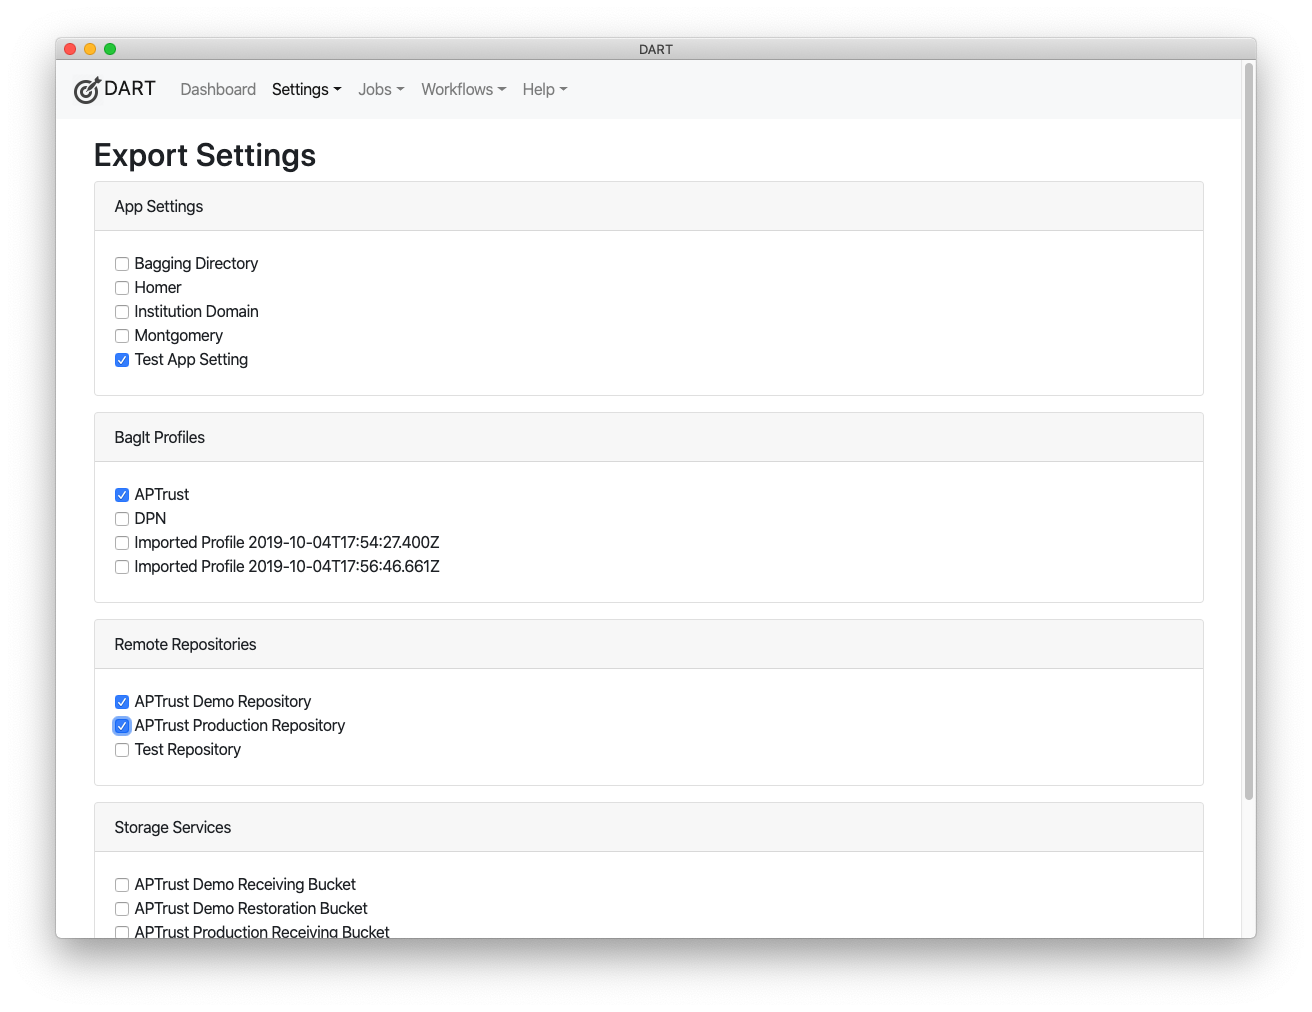Select the Institution Domain setting
This screenshot has height=1012, width=1312.
(121, 311)
